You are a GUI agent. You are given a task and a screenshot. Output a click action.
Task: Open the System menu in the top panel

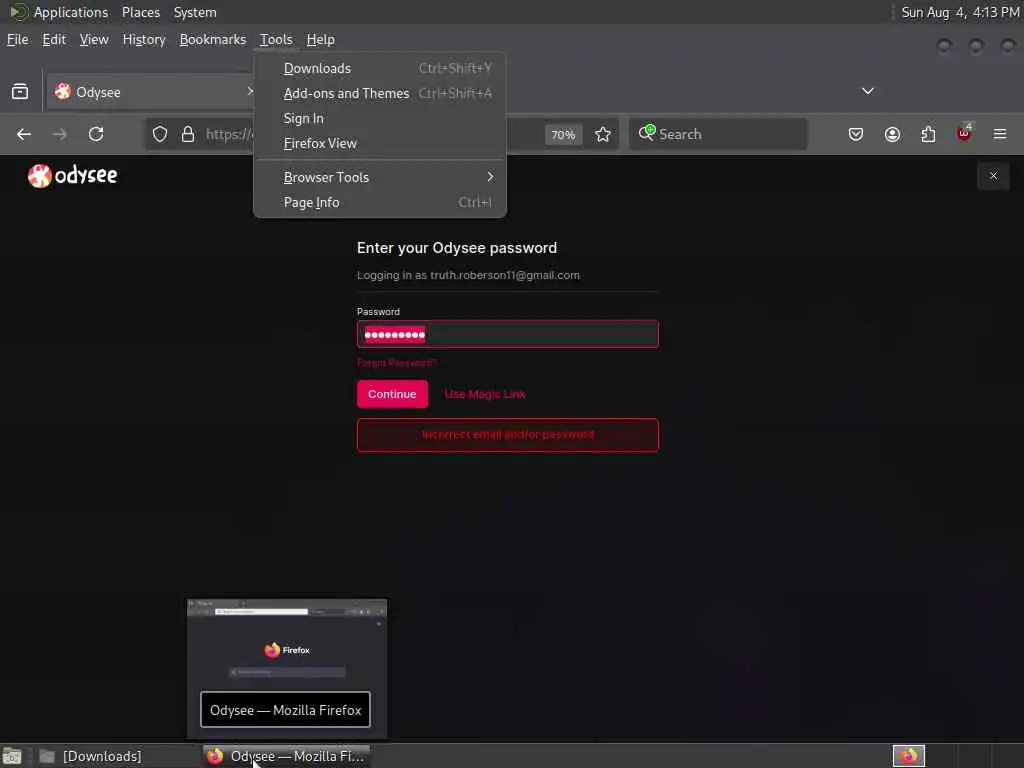click(195, 12)
